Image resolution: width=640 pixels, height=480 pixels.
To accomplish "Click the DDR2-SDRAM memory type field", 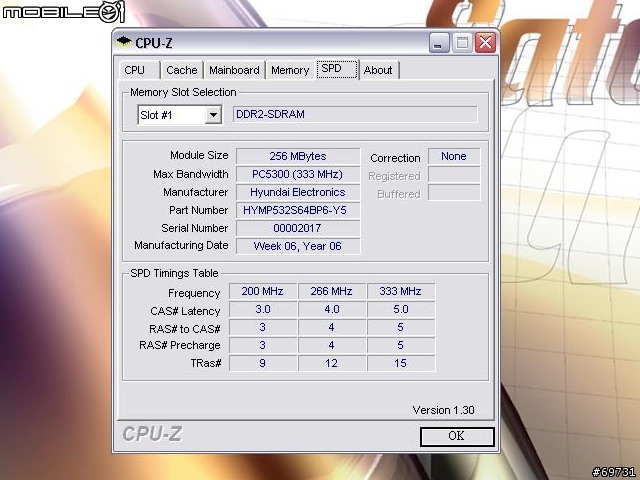I will coord(355,114).
